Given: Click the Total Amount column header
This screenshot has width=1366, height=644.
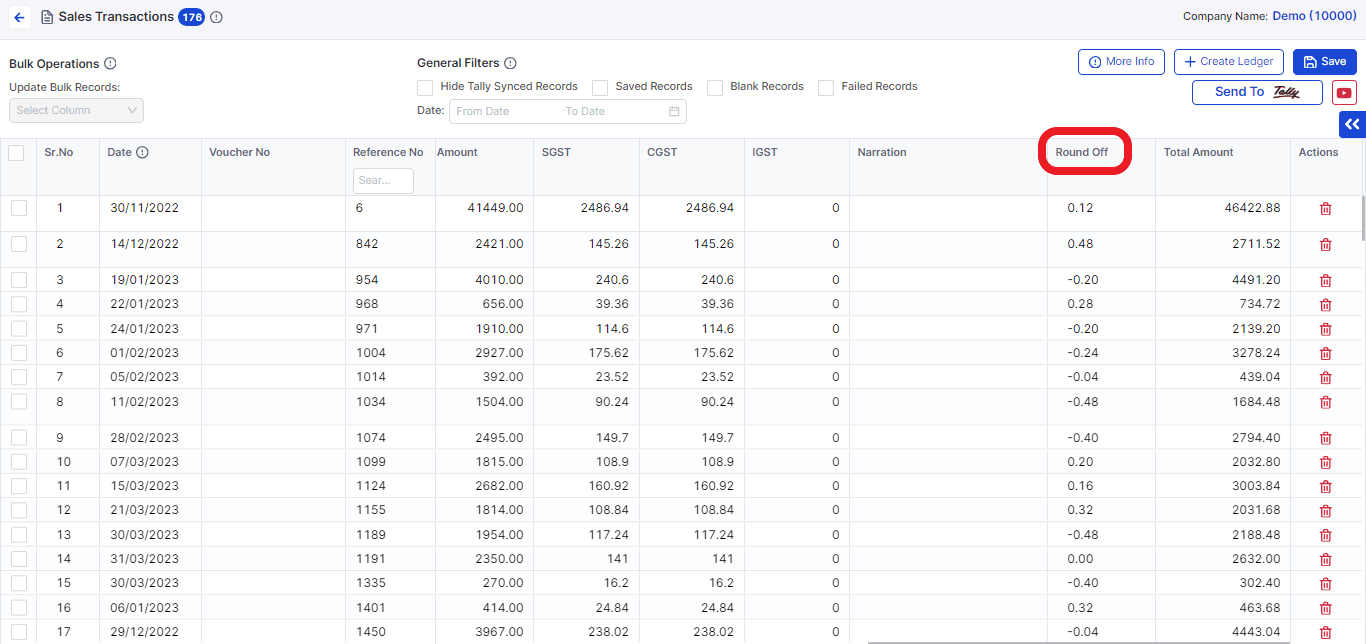Looking at the screenshot, I should (1198, 152).
